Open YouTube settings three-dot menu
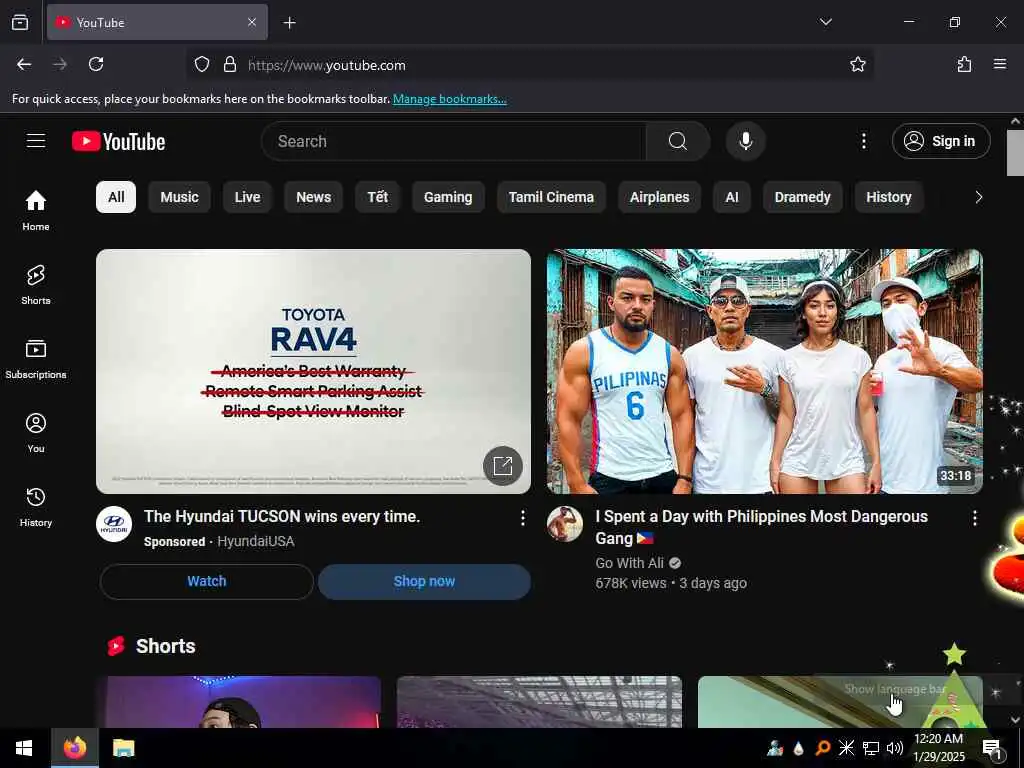Screen dimensions: 1024x768 pos(863,141)
